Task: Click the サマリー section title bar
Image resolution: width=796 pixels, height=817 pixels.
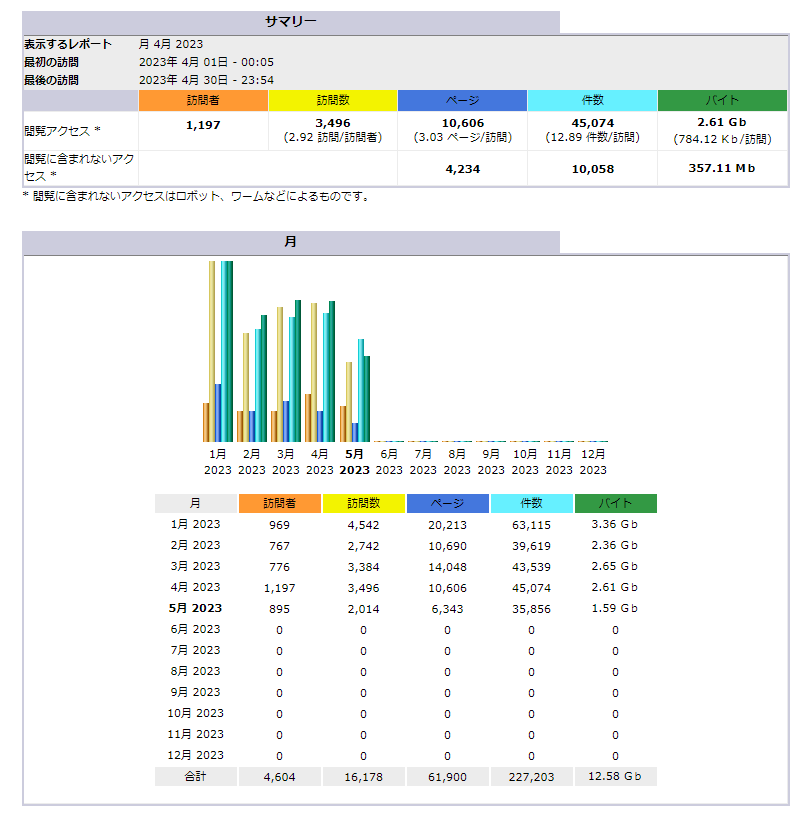Action: 290,22
